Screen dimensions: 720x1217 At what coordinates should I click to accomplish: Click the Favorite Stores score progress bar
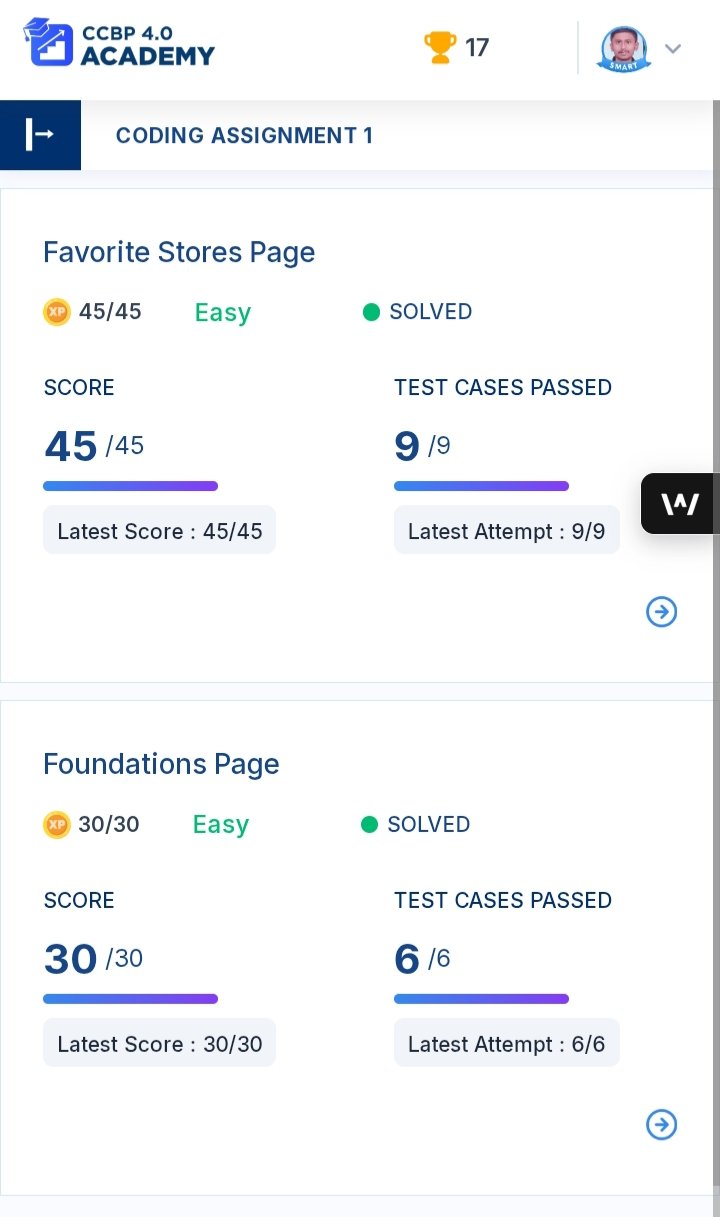130,486
